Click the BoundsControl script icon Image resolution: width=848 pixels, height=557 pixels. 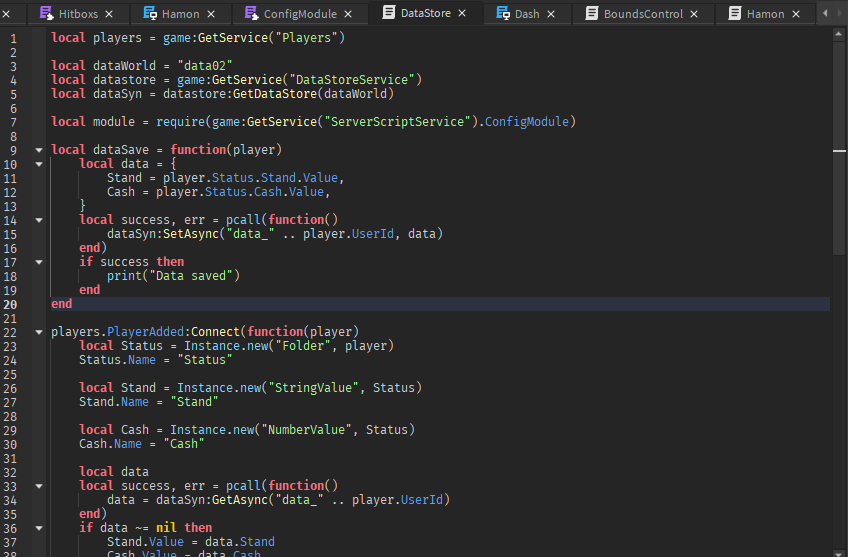(x=592, y=13)
